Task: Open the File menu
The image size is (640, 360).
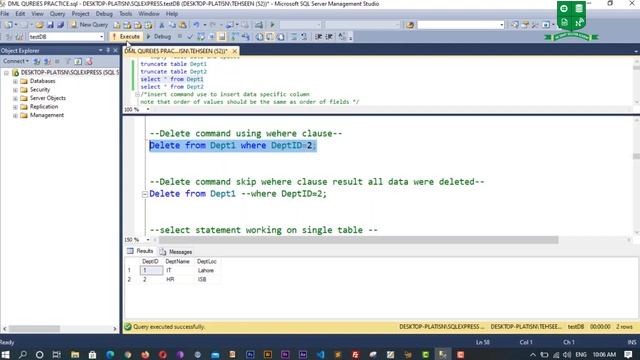Action: [x=5, y=14]
